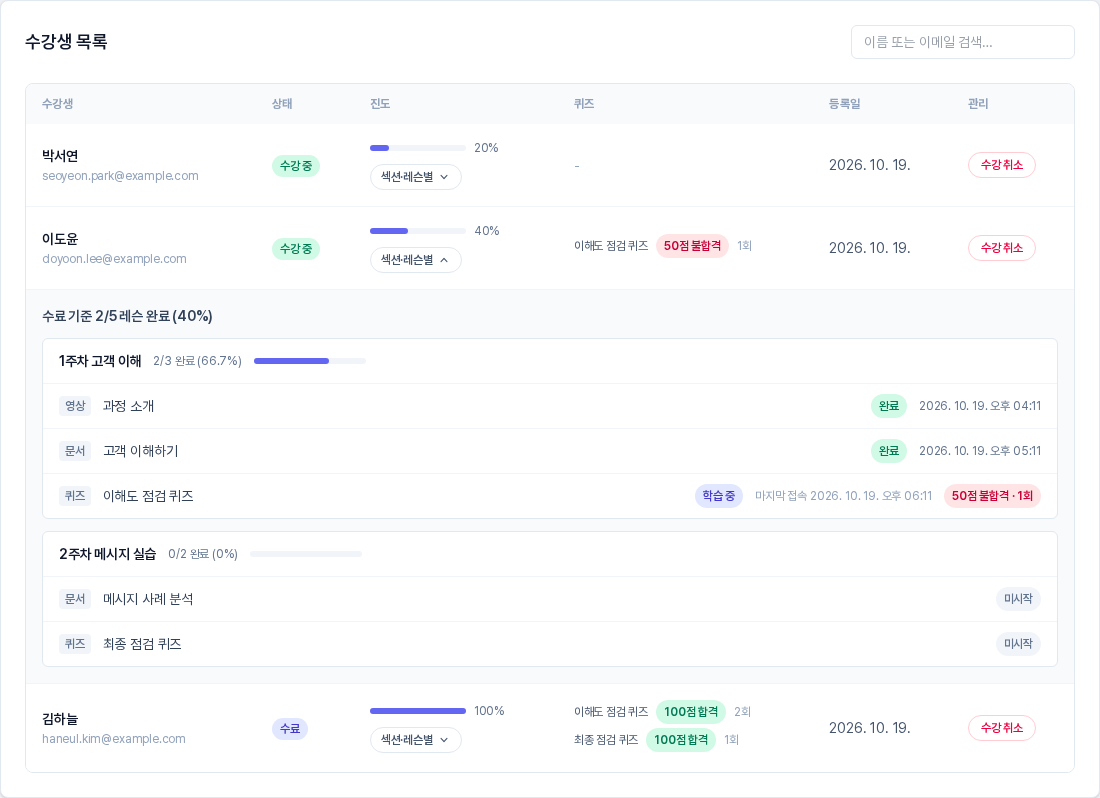Screen dimensions: 1100x798
Task: Click the name or email search field
Action: click(962, 42)
